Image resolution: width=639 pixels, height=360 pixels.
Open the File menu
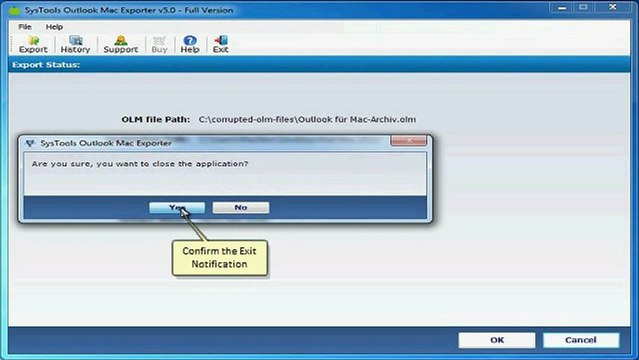pyautogui.click(x=25, y=27)
